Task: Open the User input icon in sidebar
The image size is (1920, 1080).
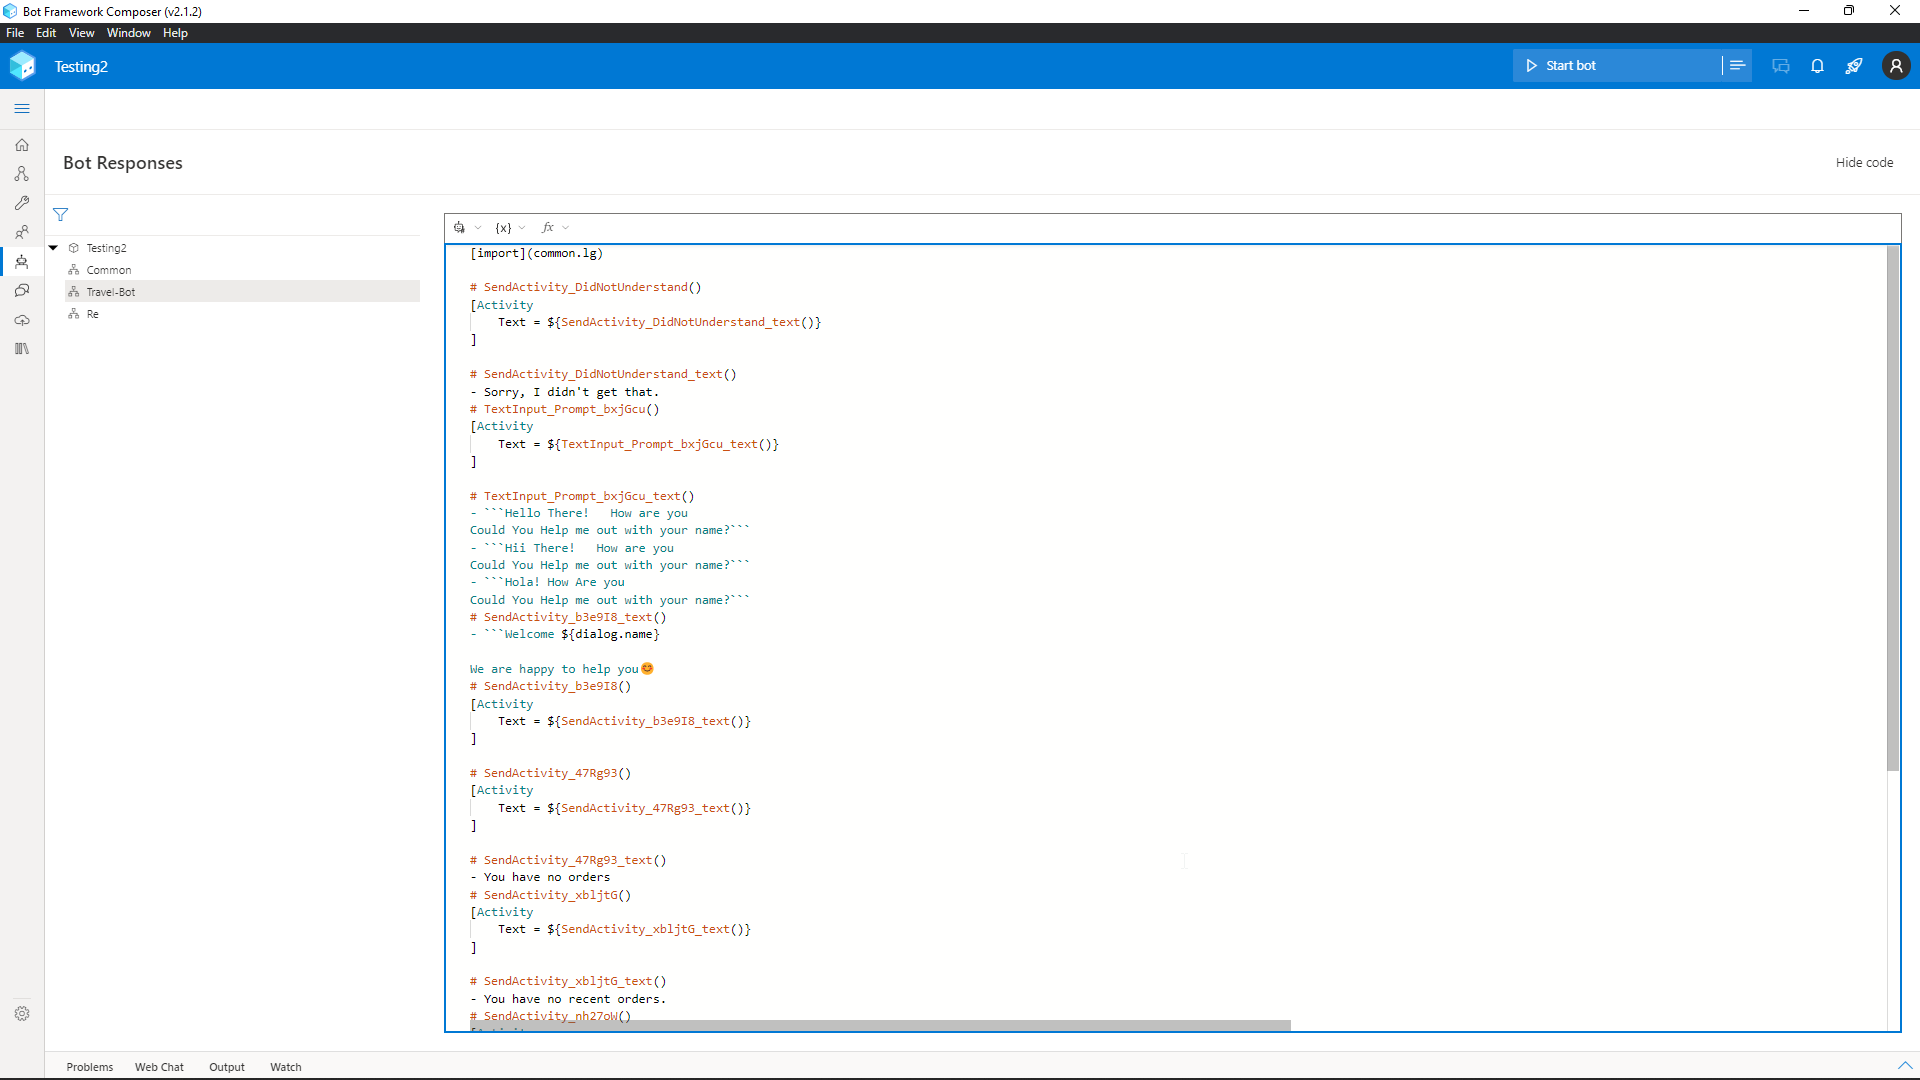Action: click(22, 232)
